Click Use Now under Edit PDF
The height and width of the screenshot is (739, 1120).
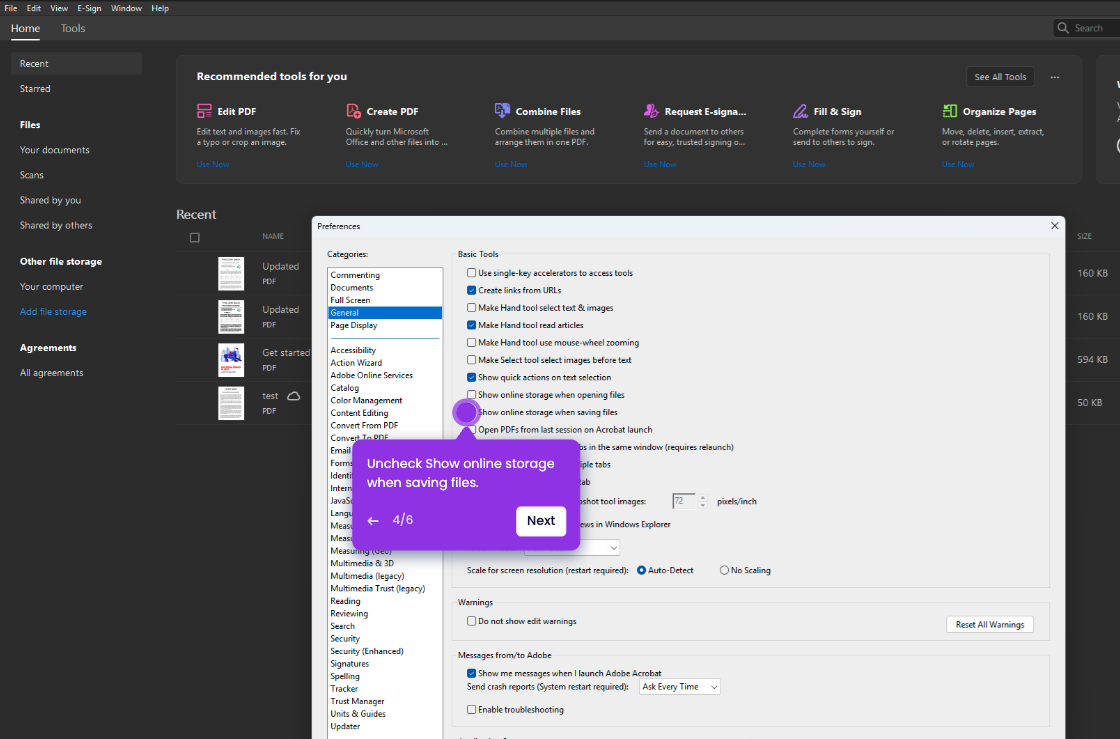point(213,164)
